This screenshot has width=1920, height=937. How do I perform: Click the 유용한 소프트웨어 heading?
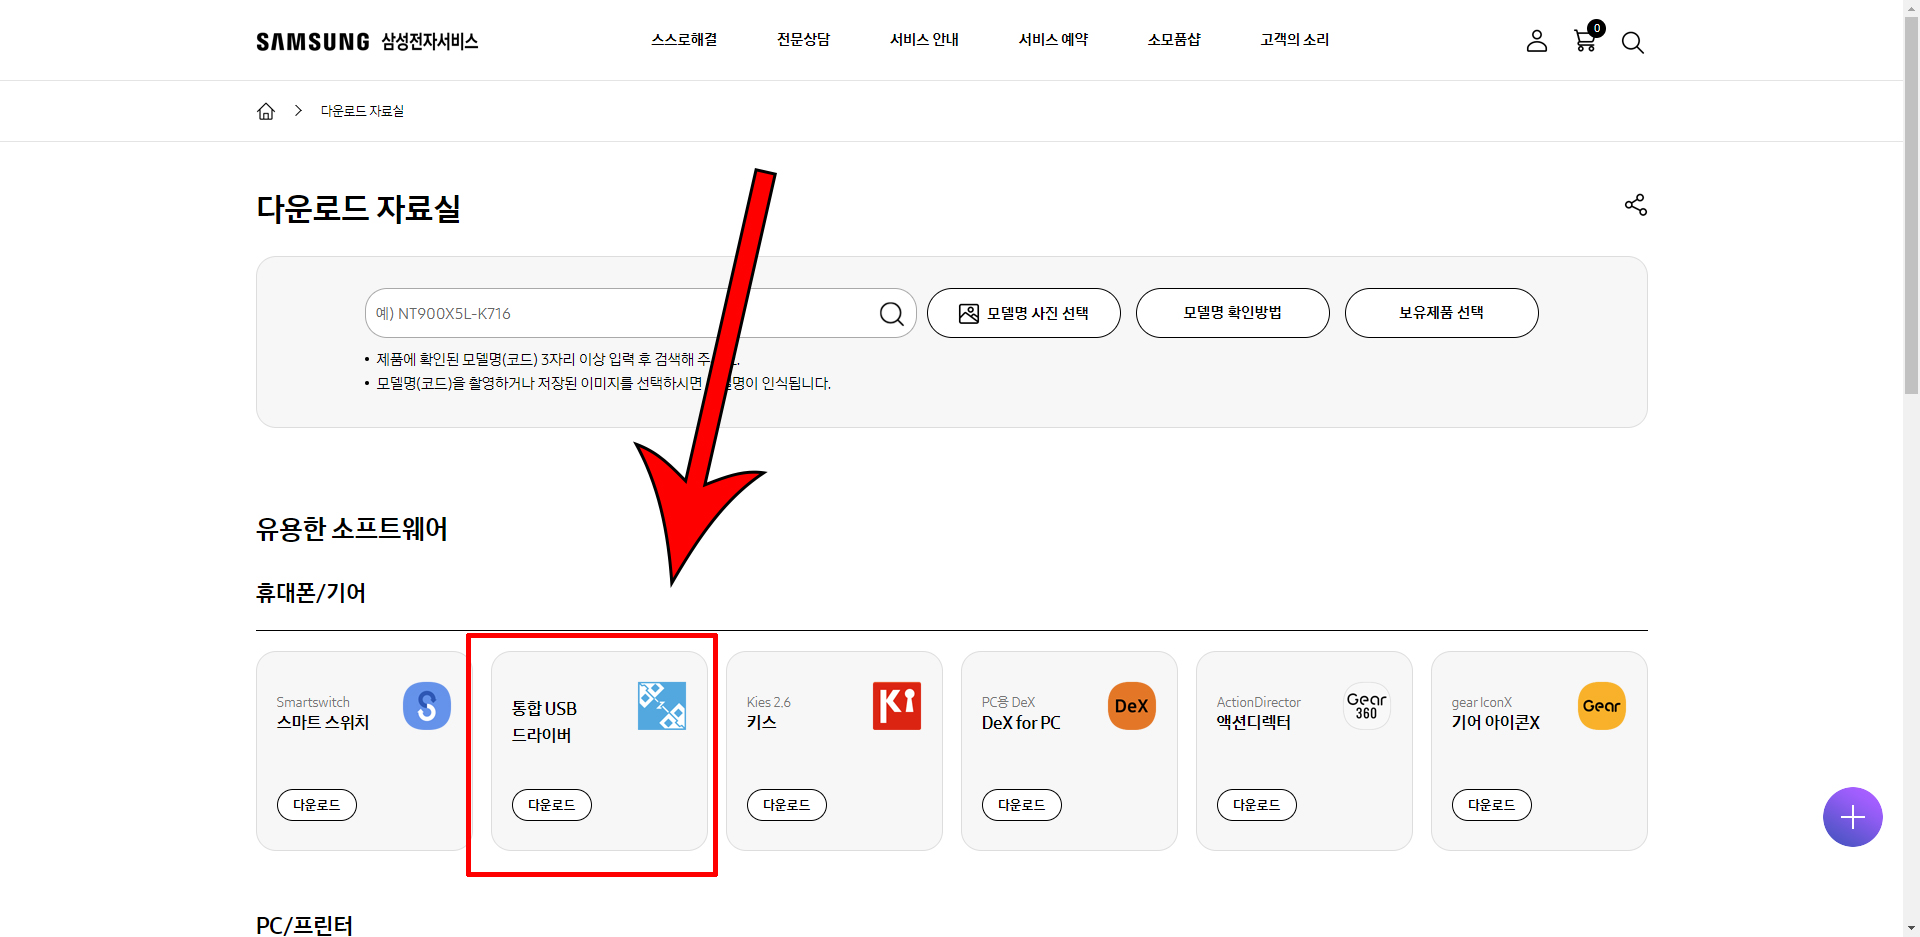352,528
